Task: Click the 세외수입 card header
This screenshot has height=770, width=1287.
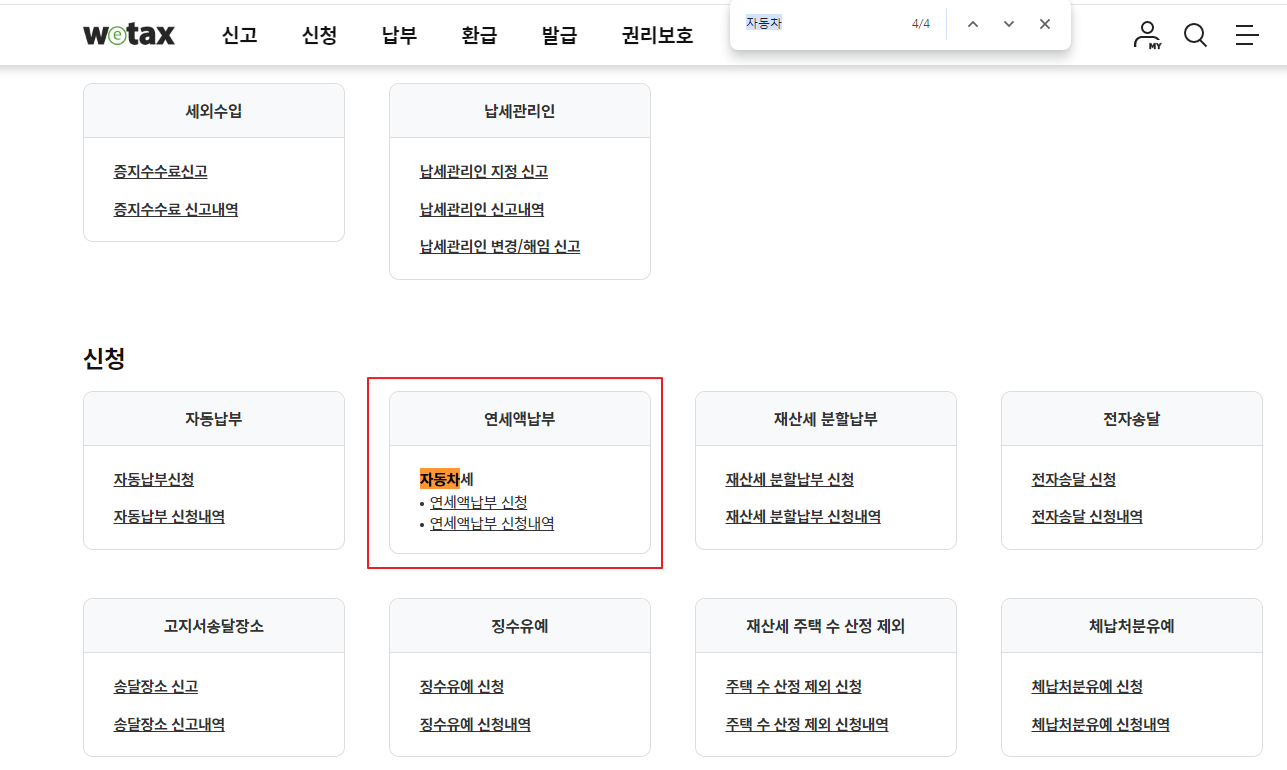Action: tap(214, 111)
